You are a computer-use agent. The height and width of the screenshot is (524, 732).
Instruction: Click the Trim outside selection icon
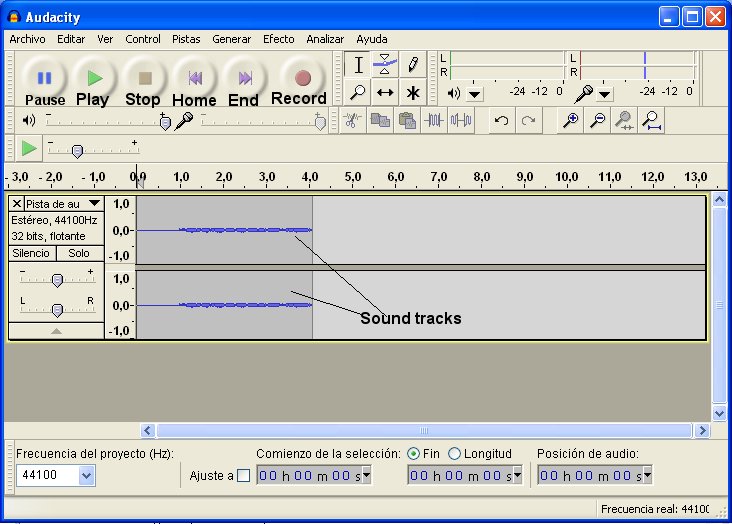click(434, 120)
